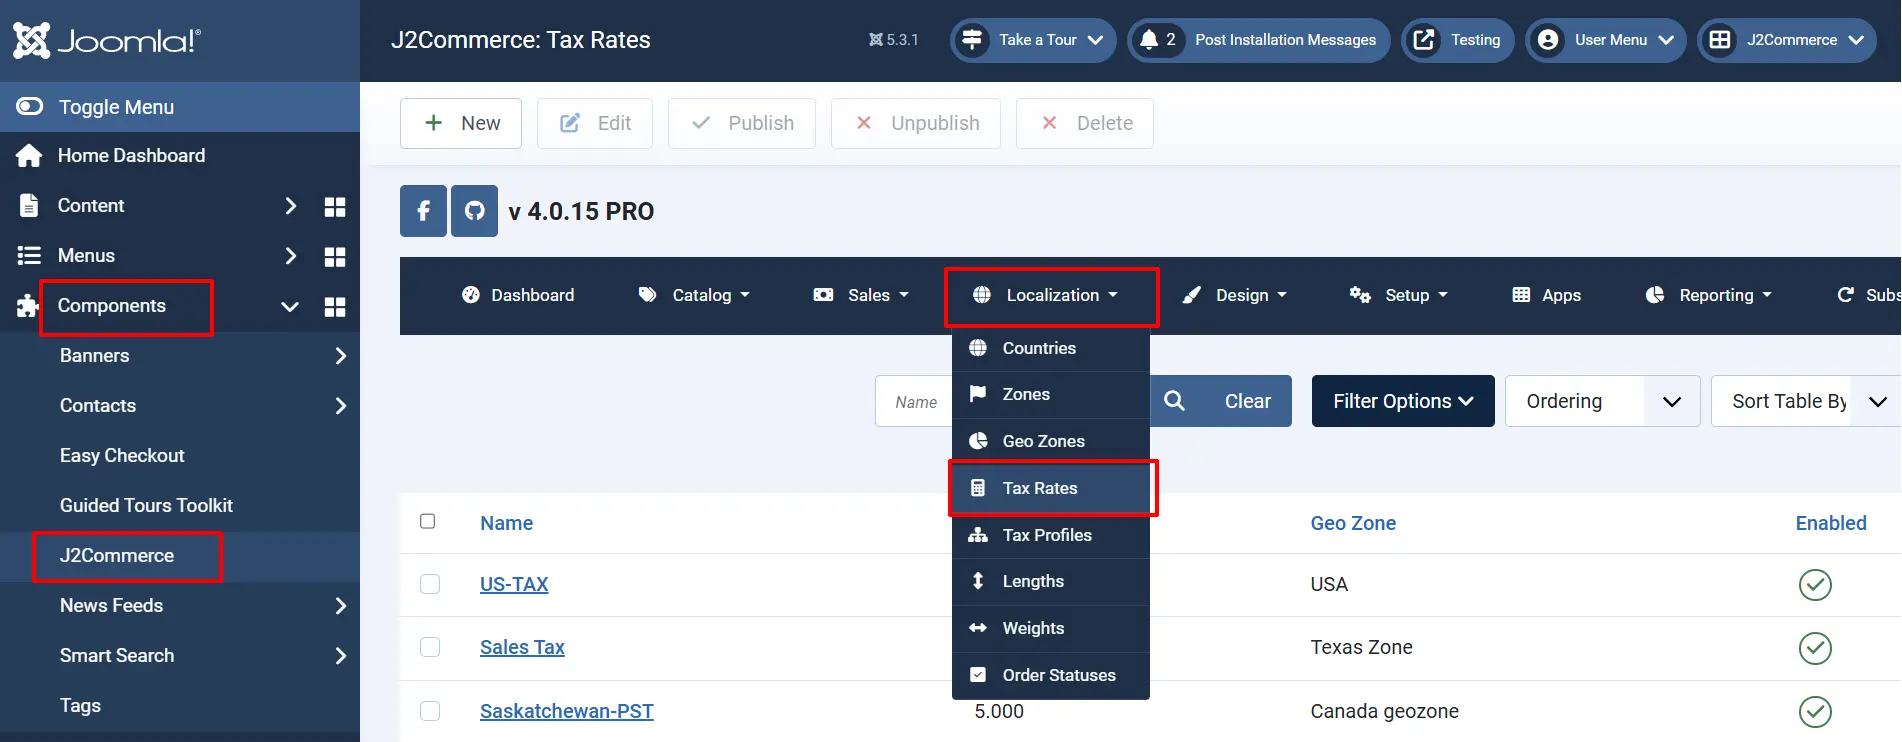Click the Joomla version 5.3.1 indicator
1902x742 pixels.
[x=893, y=40]
